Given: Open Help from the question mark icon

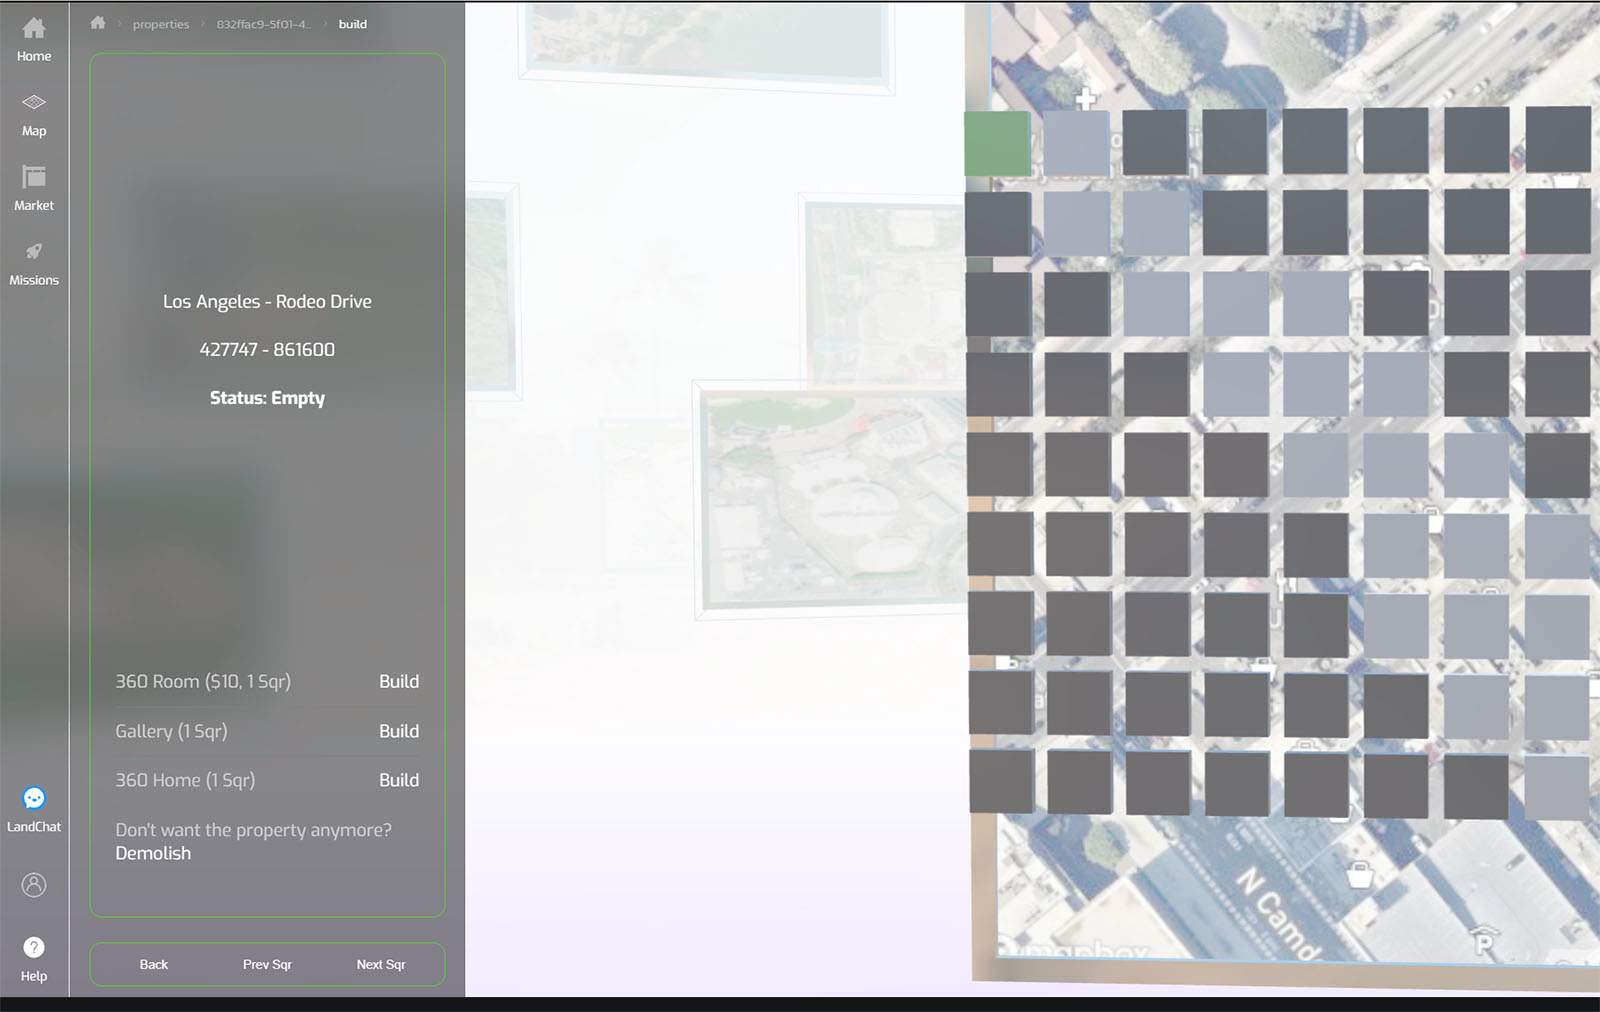Looking at the screenshot, I should click(34, 959).
